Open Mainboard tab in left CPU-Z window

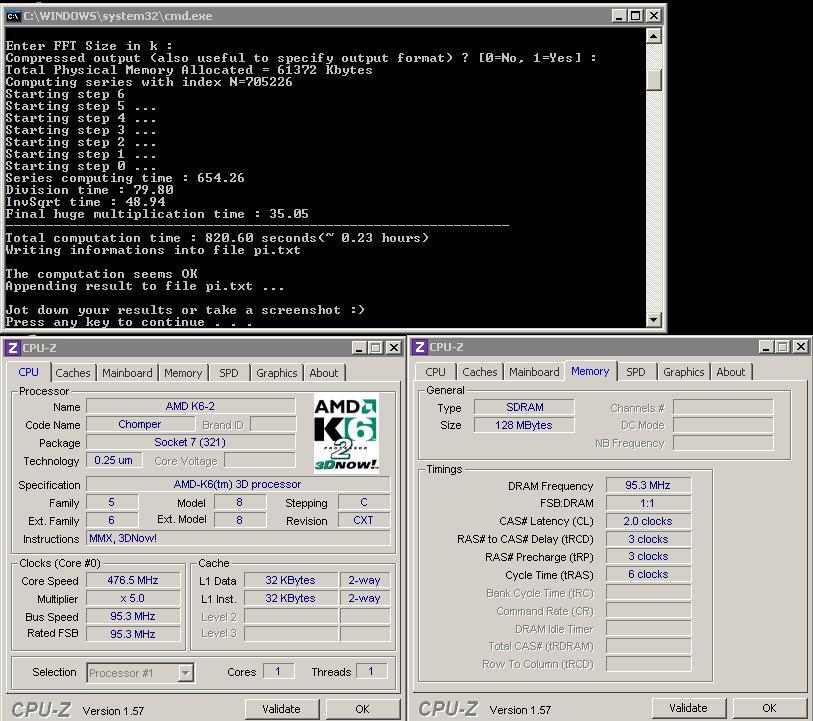click(x=127, y=373)
